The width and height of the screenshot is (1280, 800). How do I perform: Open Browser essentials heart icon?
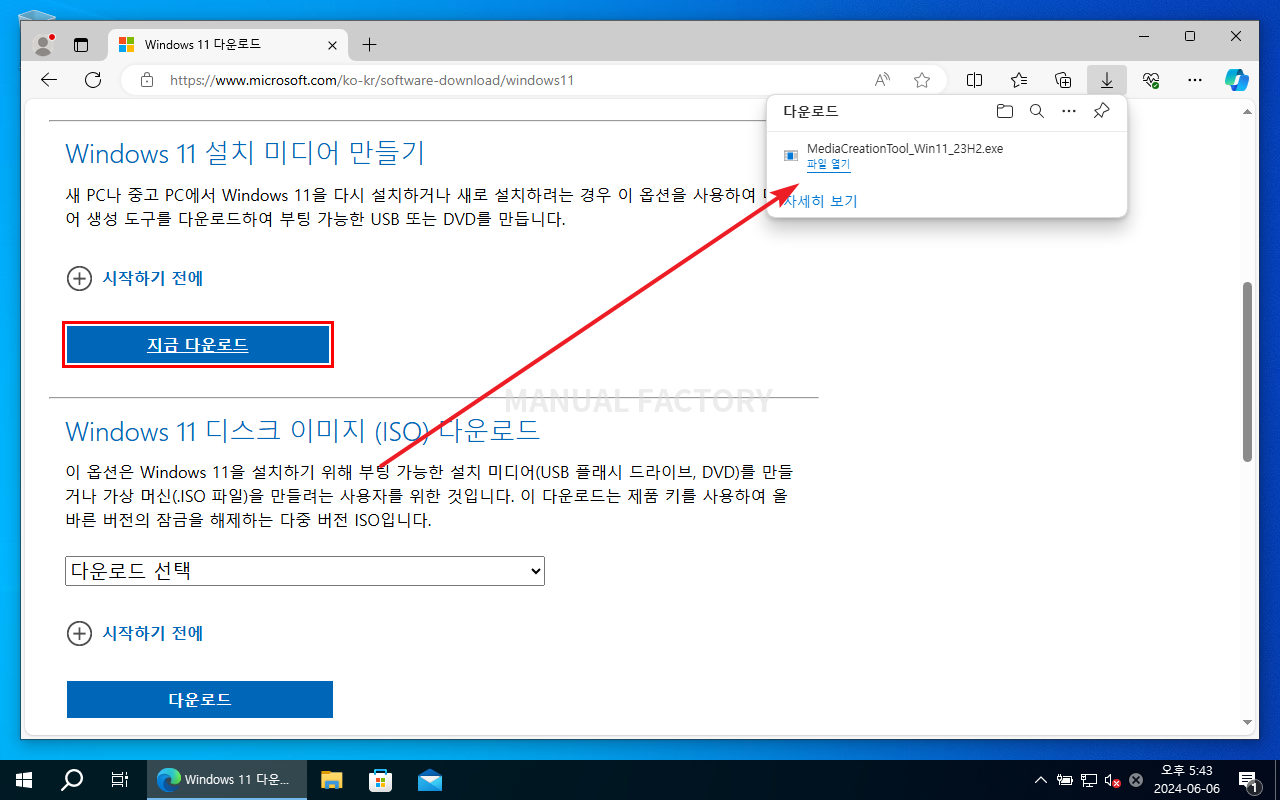(1150, 80)
